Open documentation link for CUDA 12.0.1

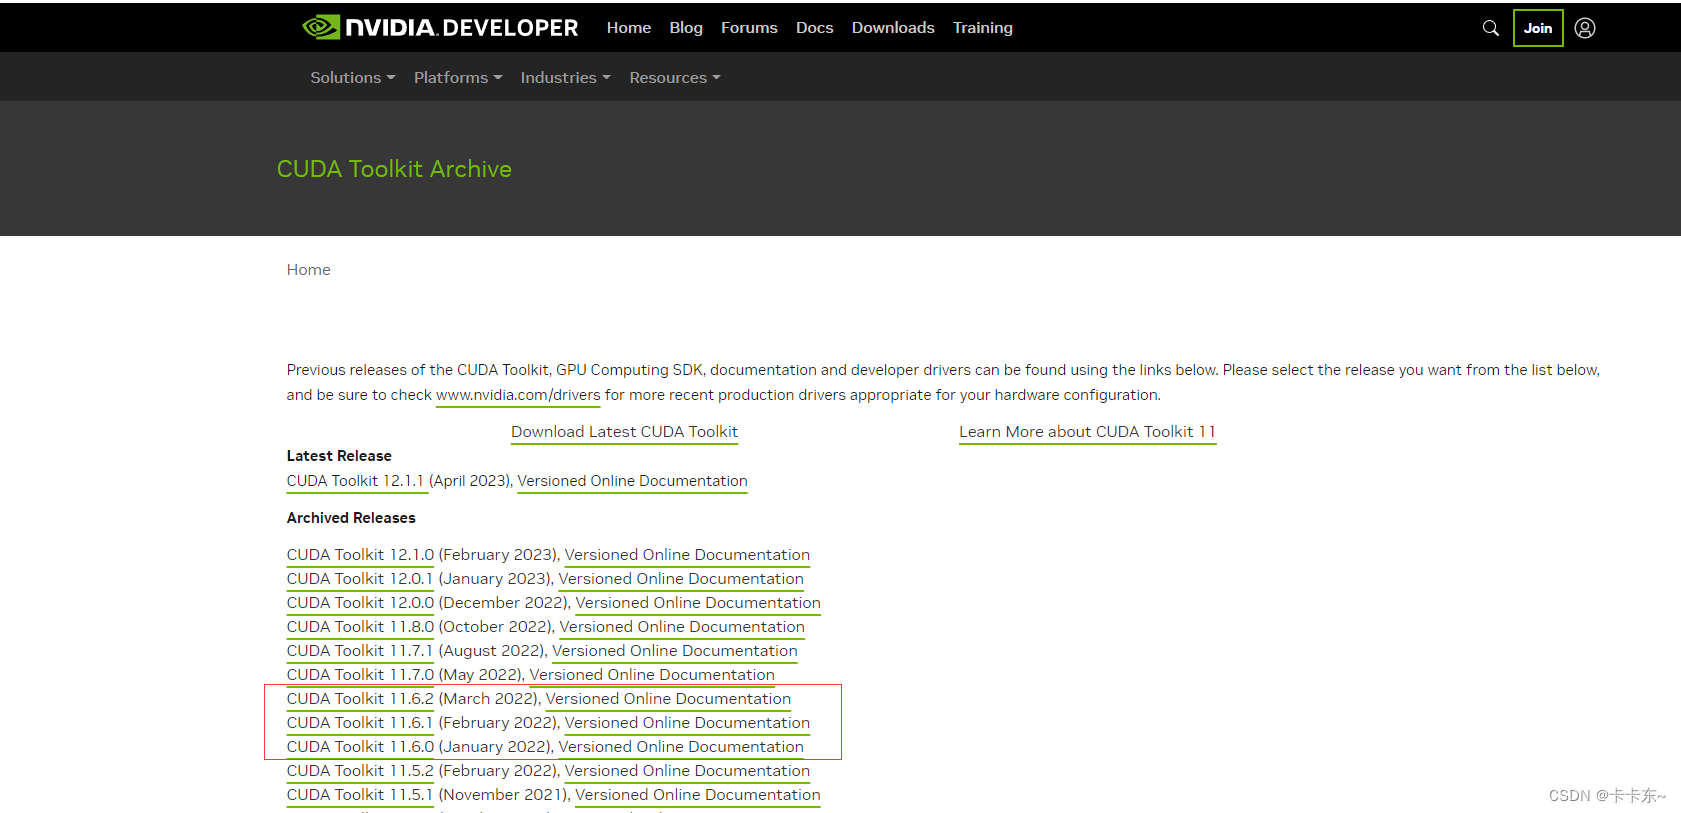pos(681,579)
